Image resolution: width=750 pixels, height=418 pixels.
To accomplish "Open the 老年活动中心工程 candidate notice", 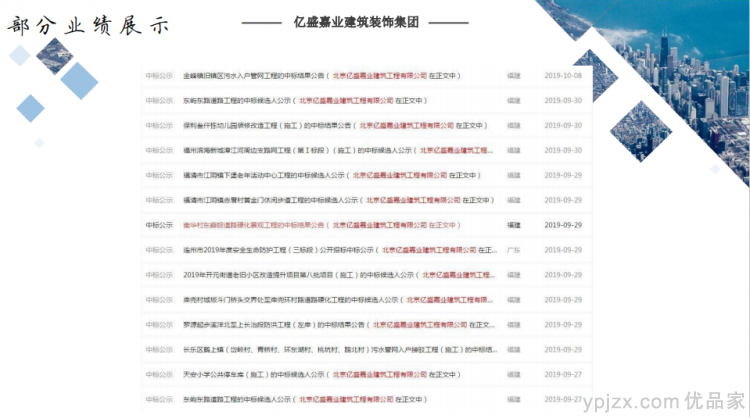I will (x=332, y=175).
